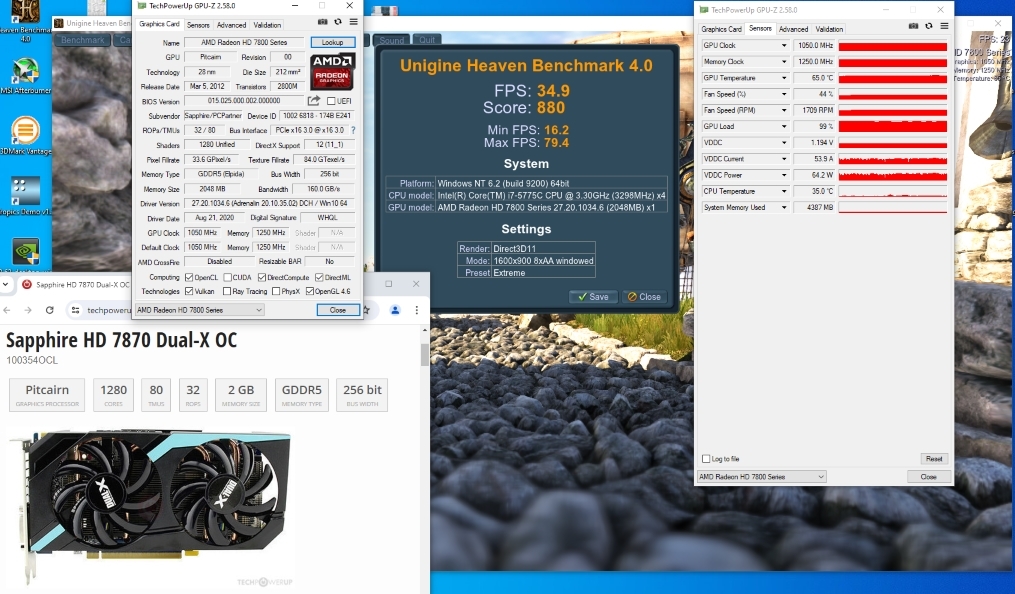This screenshot has height=594, width=1015.
Task: Open hamburger menu in GPU-Z Sensors window
Action: pos(944,26)
